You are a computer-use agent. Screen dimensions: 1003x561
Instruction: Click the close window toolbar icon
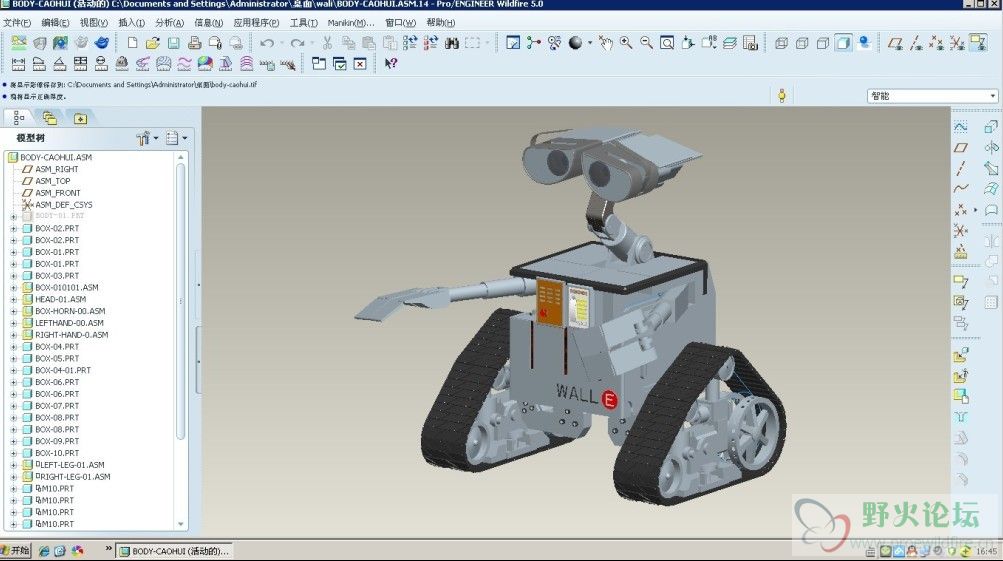(360, 63)
